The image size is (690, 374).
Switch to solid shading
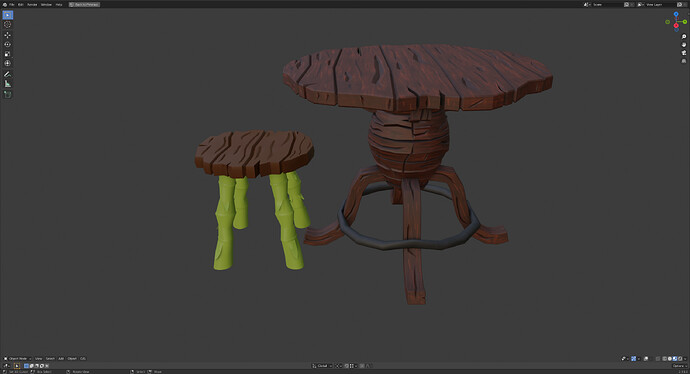pyautogui.click(x=670, y=359)
